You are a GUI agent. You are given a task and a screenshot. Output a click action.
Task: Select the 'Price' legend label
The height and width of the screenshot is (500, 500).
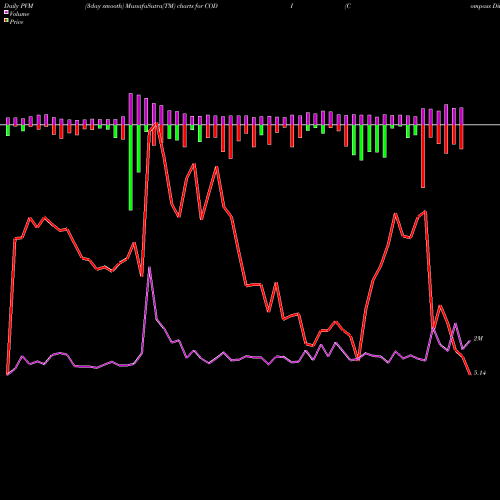16,22
